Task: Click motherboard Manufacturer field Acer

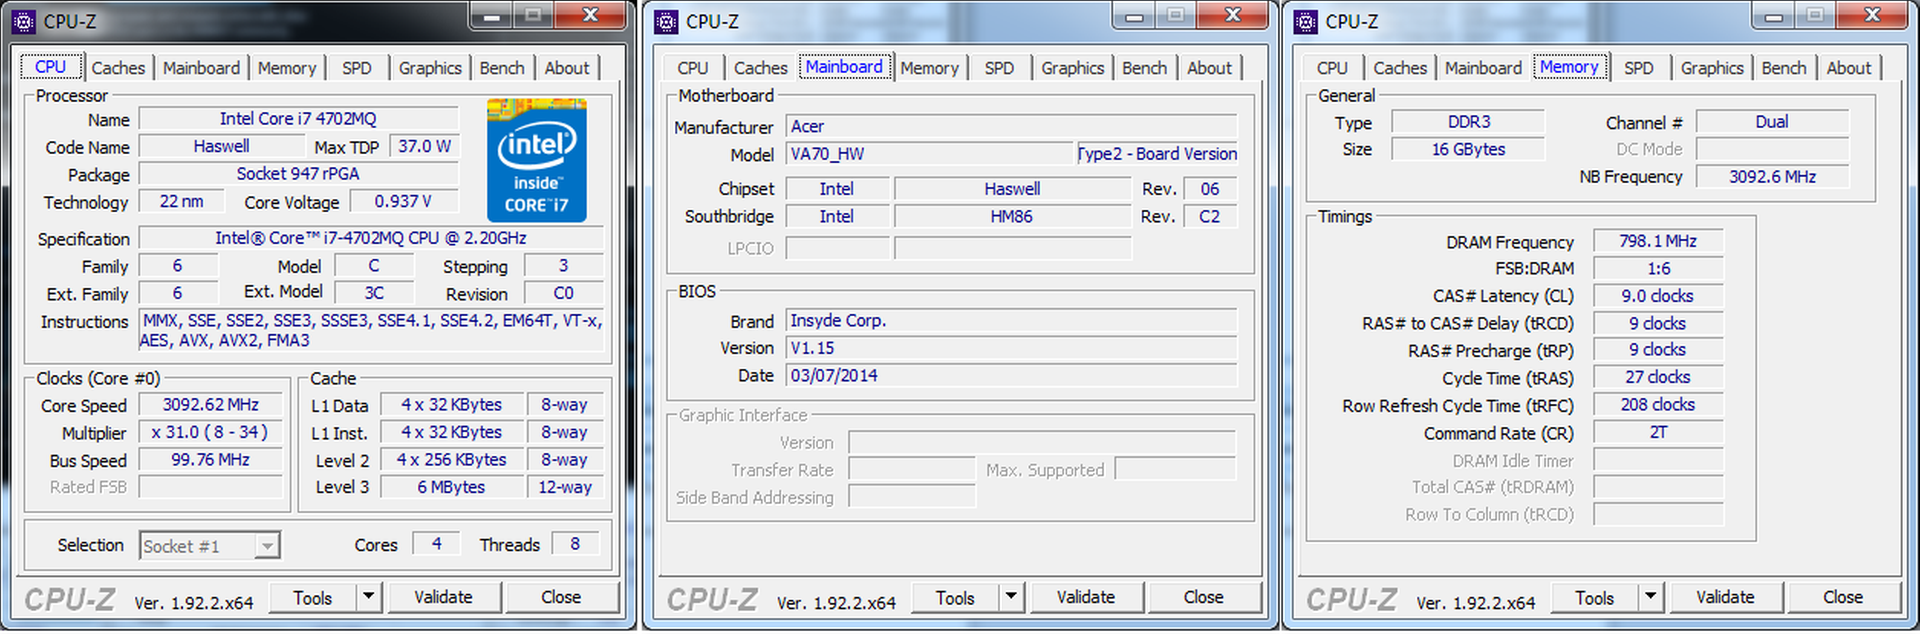Action: (1011, 126)
